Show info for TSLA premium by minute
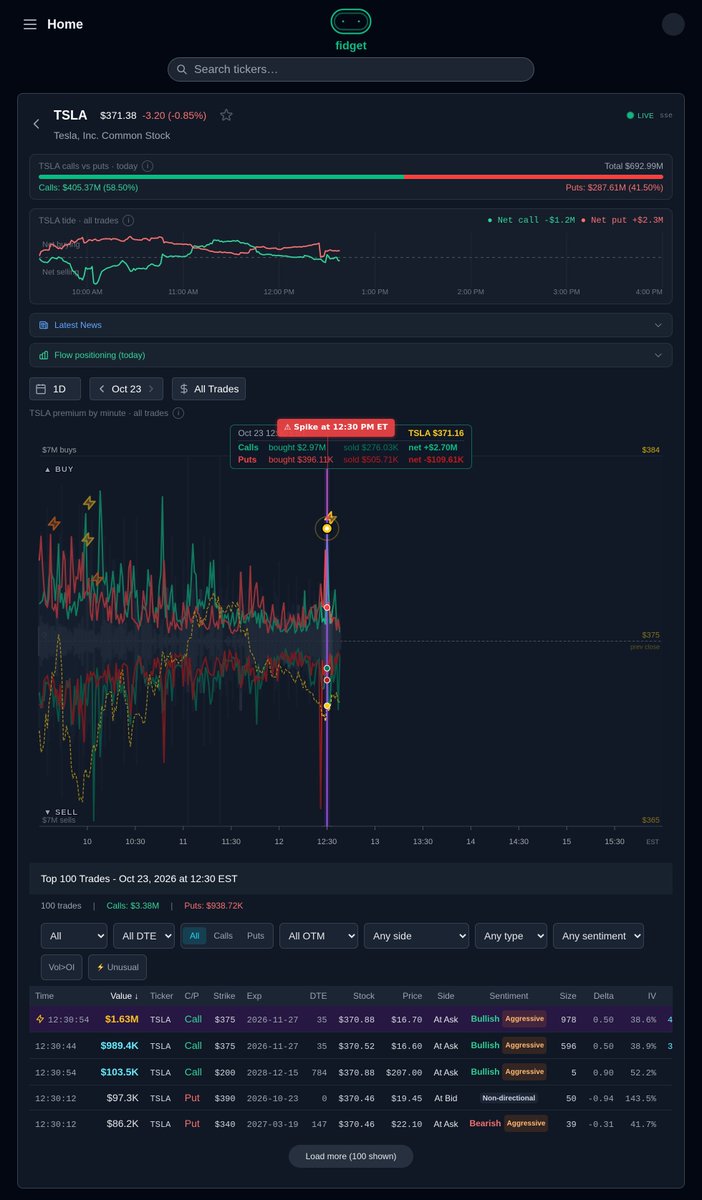Image resolution: width=702 pixels, height=1200 pixels. [178, 413]
